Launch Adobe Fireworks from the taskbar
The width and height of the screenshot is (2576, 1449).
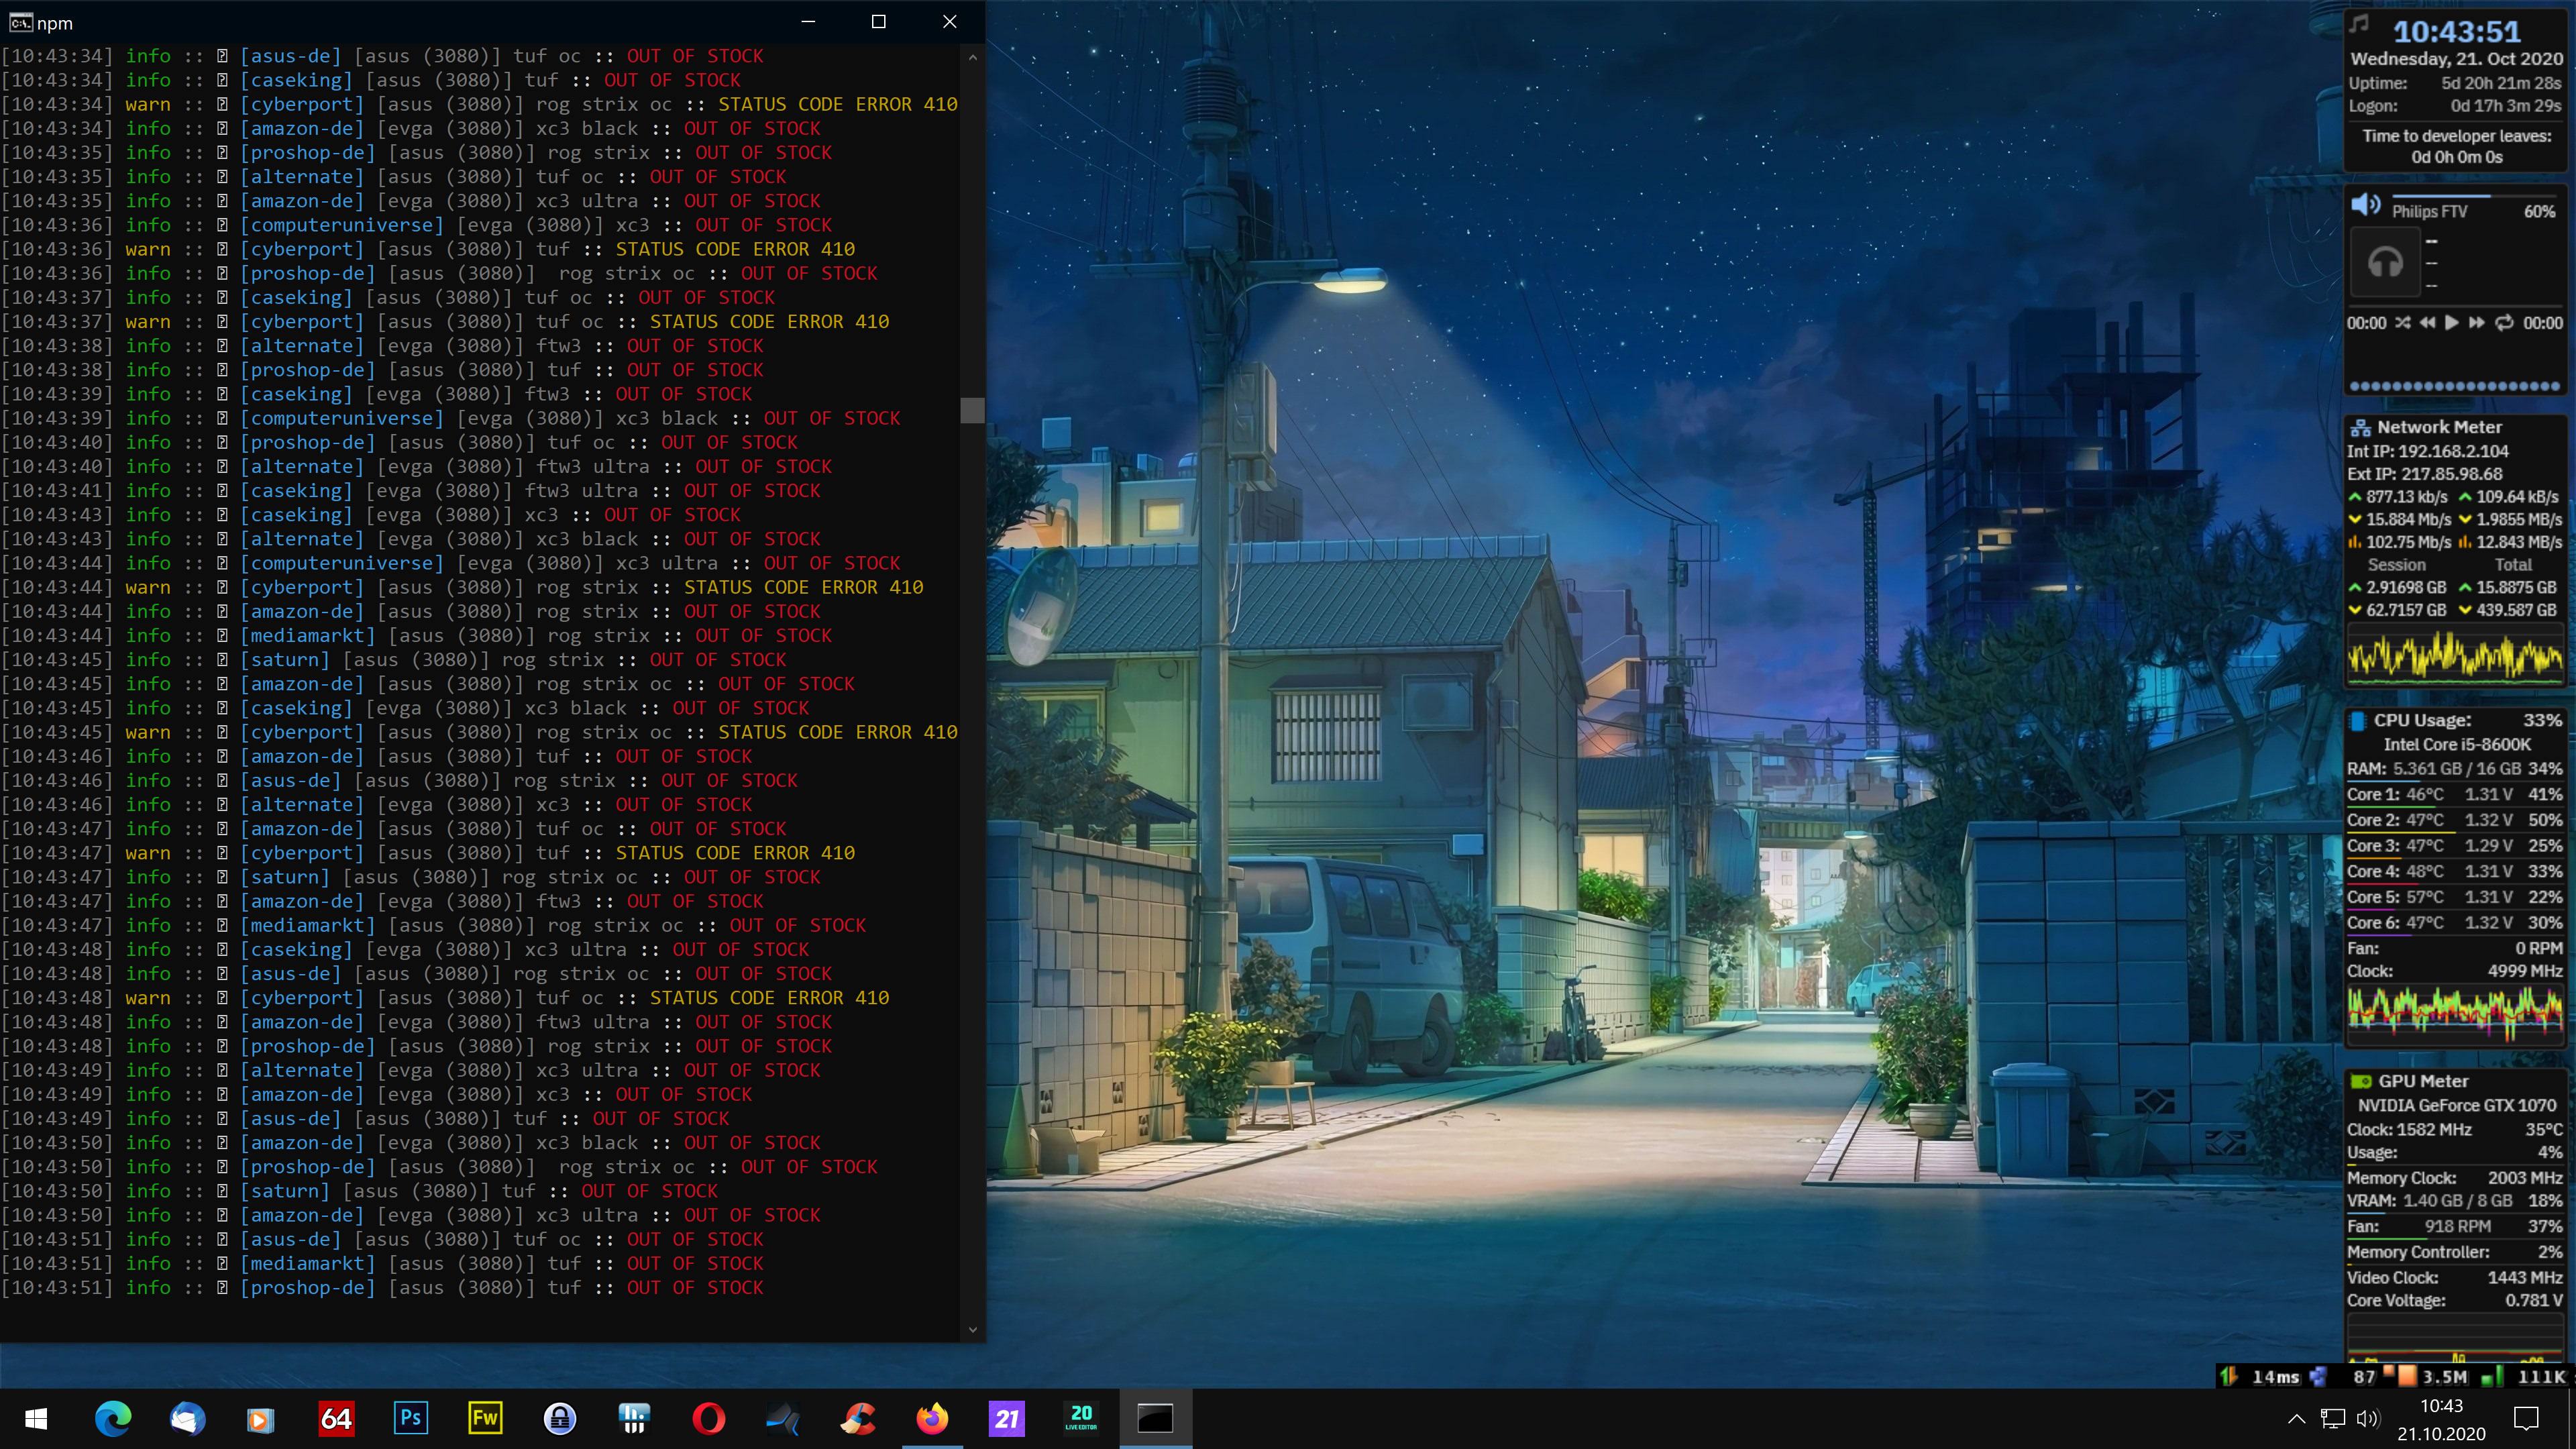485,1418
